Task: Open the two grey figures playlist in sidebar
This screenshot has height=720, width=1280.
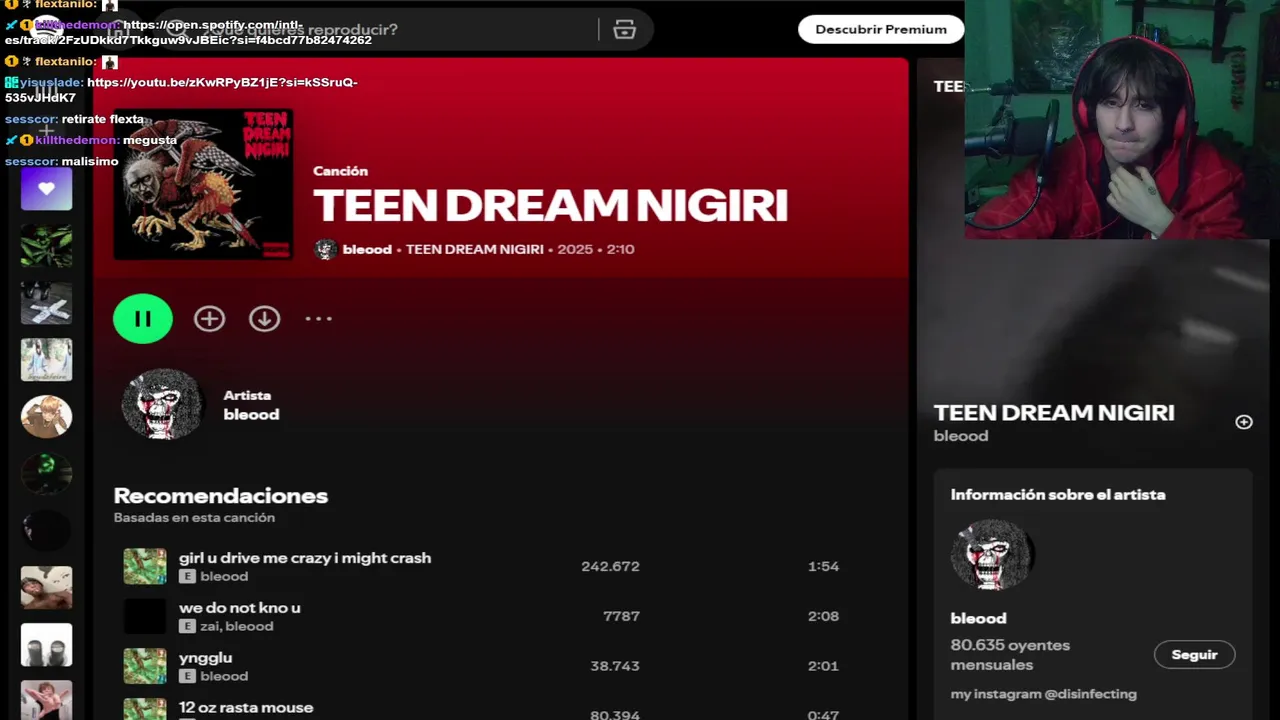Action: (x=47, y=645)
